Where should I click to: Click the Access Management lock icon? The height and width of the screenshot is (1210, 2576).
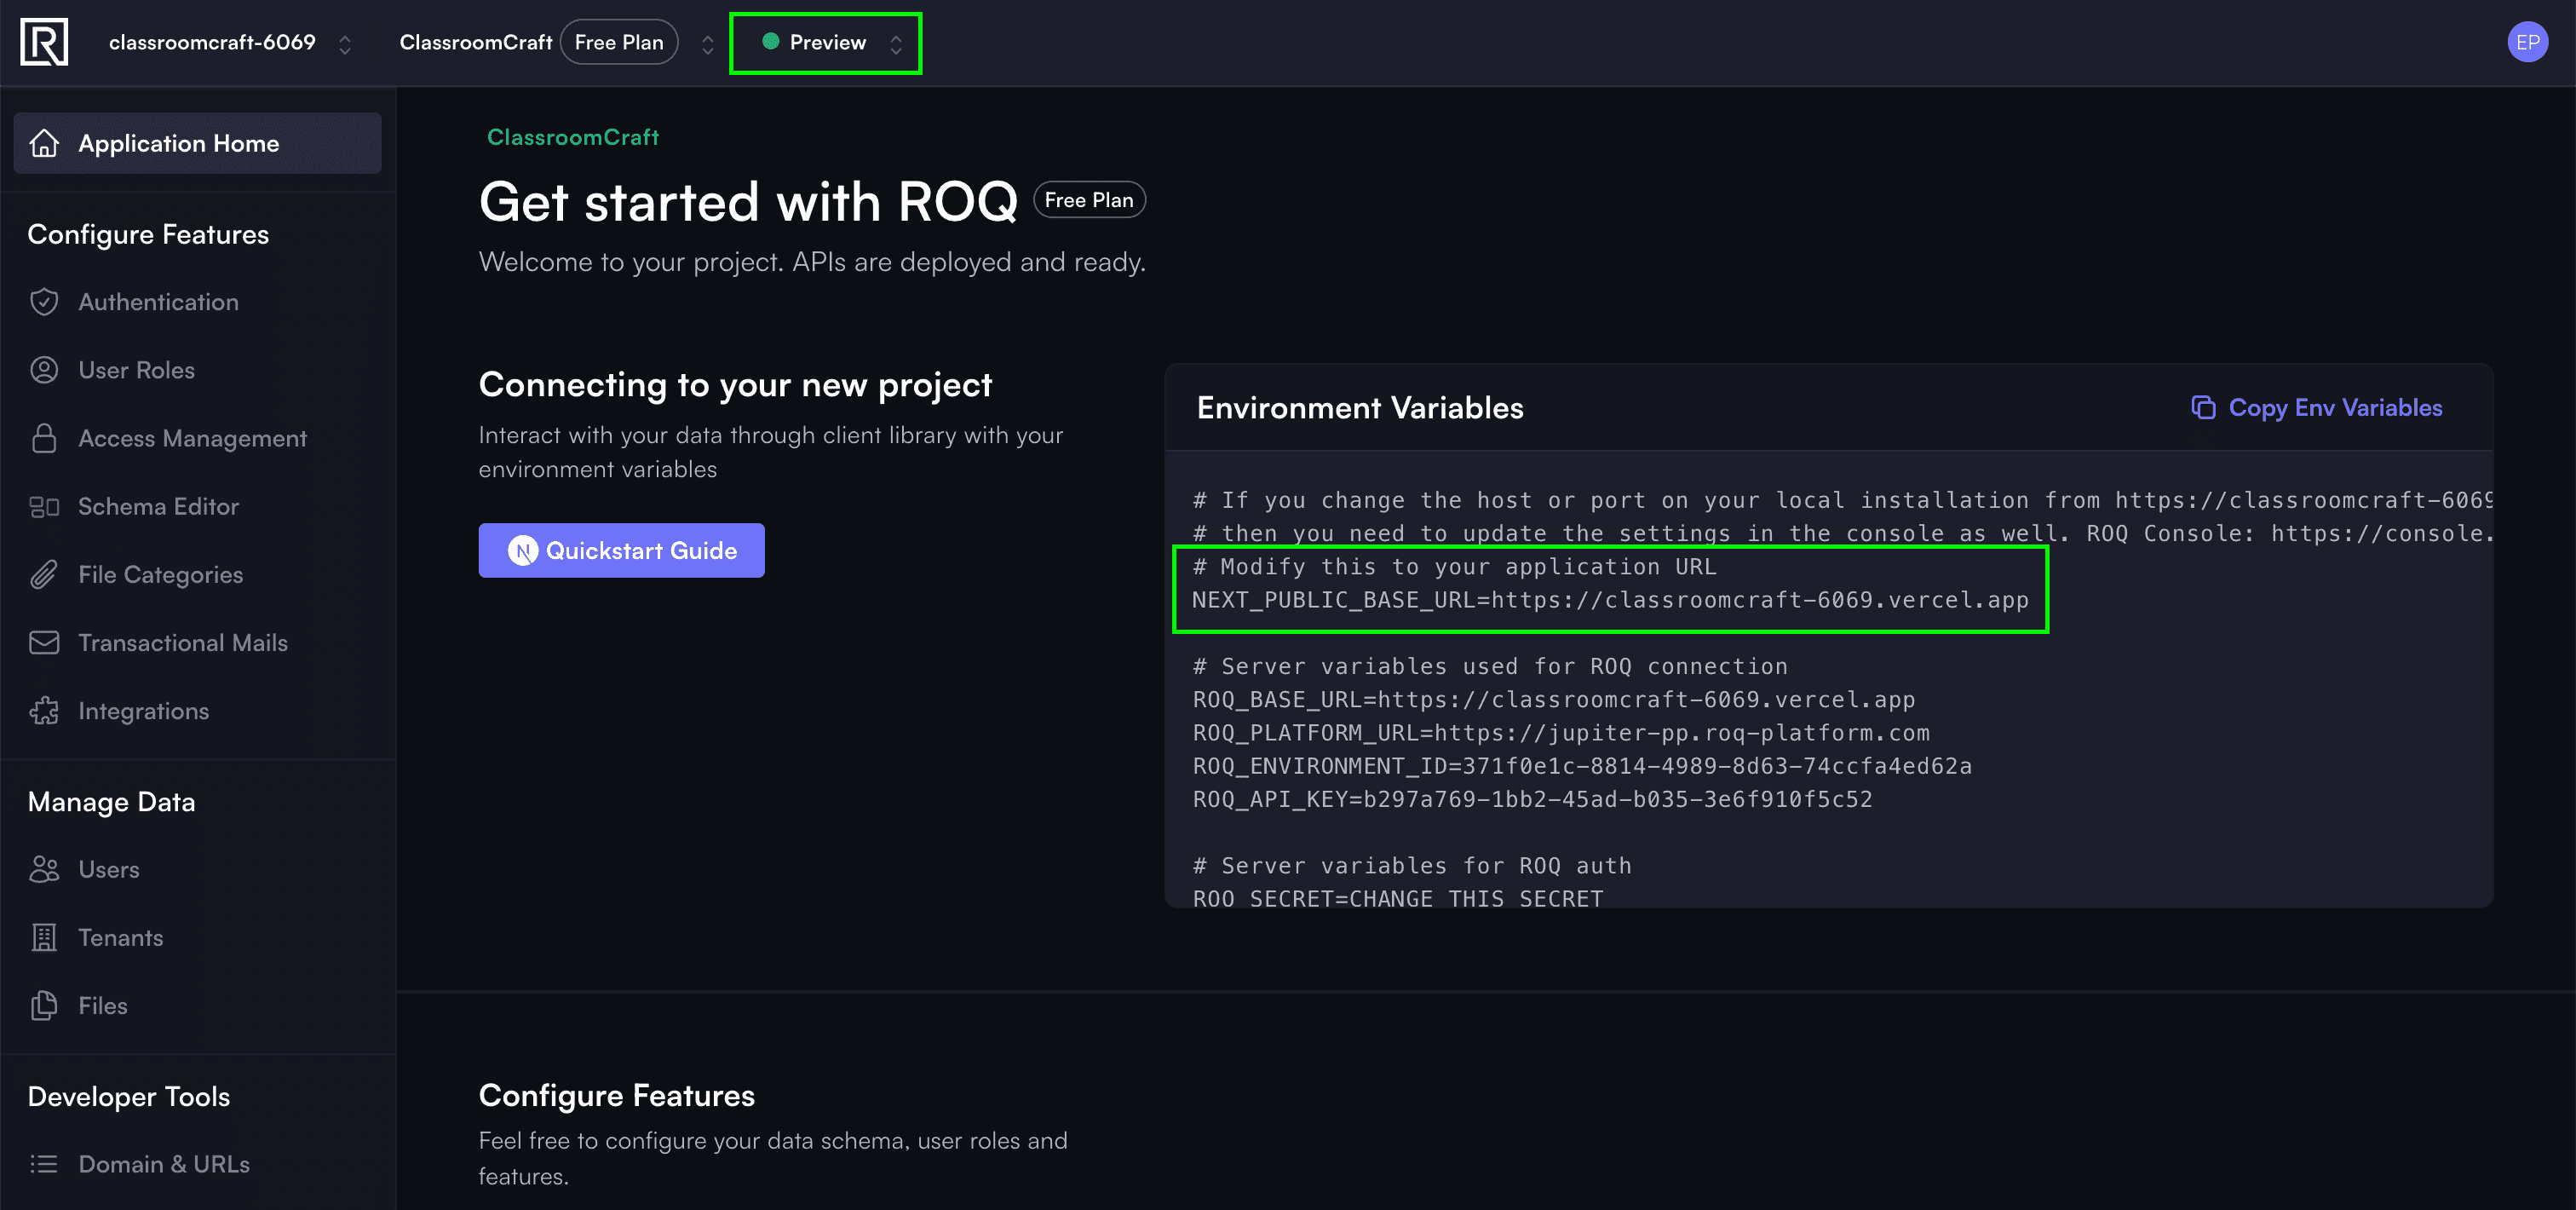point(44,438)
